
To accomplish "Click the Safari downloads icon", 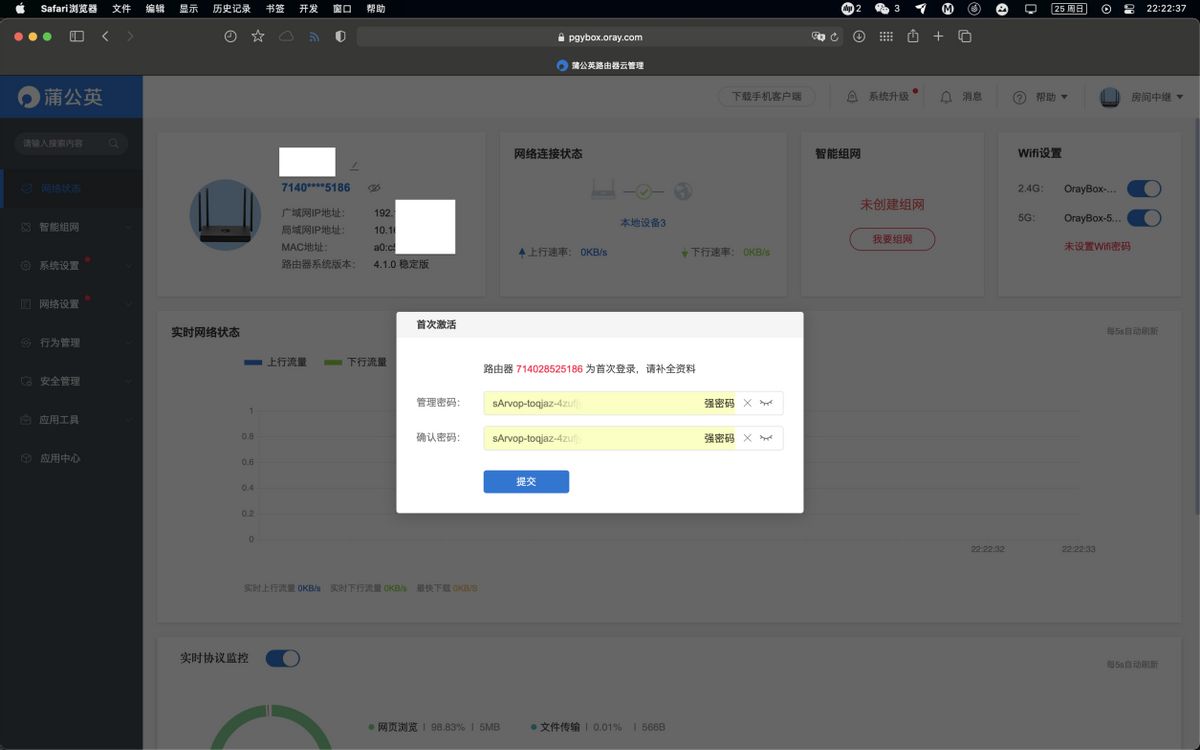I will pyautogui.click(x=859, y=36).
